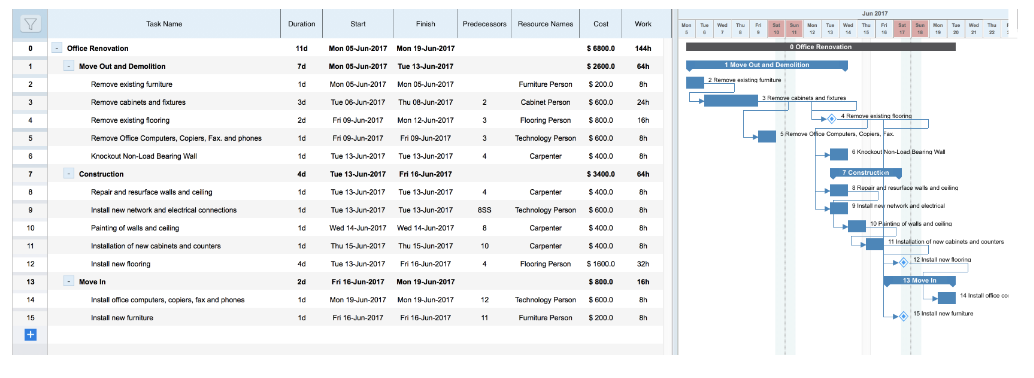Image resolution: width=1034 pixels, height=378 pixels.
Task: Select the Duration column header
Action: 301,24
